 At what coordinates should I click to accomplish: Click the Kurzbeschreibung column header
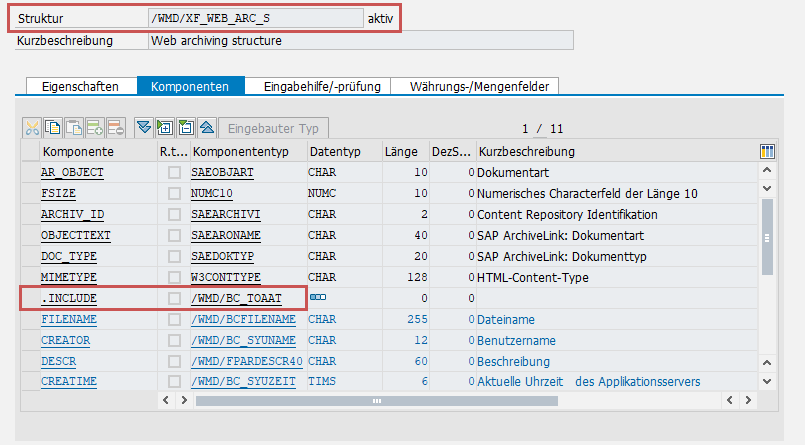point(617,151)
